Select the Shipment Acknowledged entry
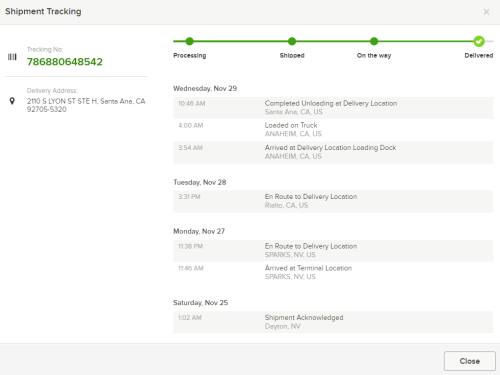The height and width of the screenshot is (375, 500). pos(333,322)
